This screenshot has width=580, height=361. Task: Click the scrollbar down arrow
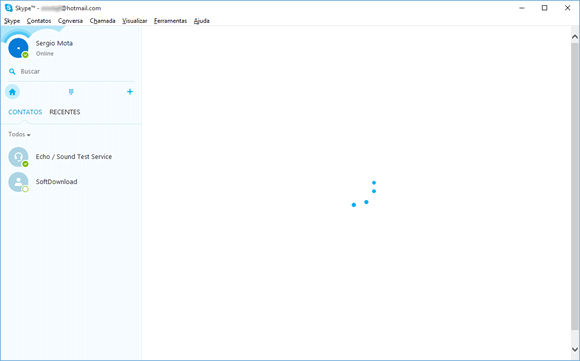[x=575, y=349]
